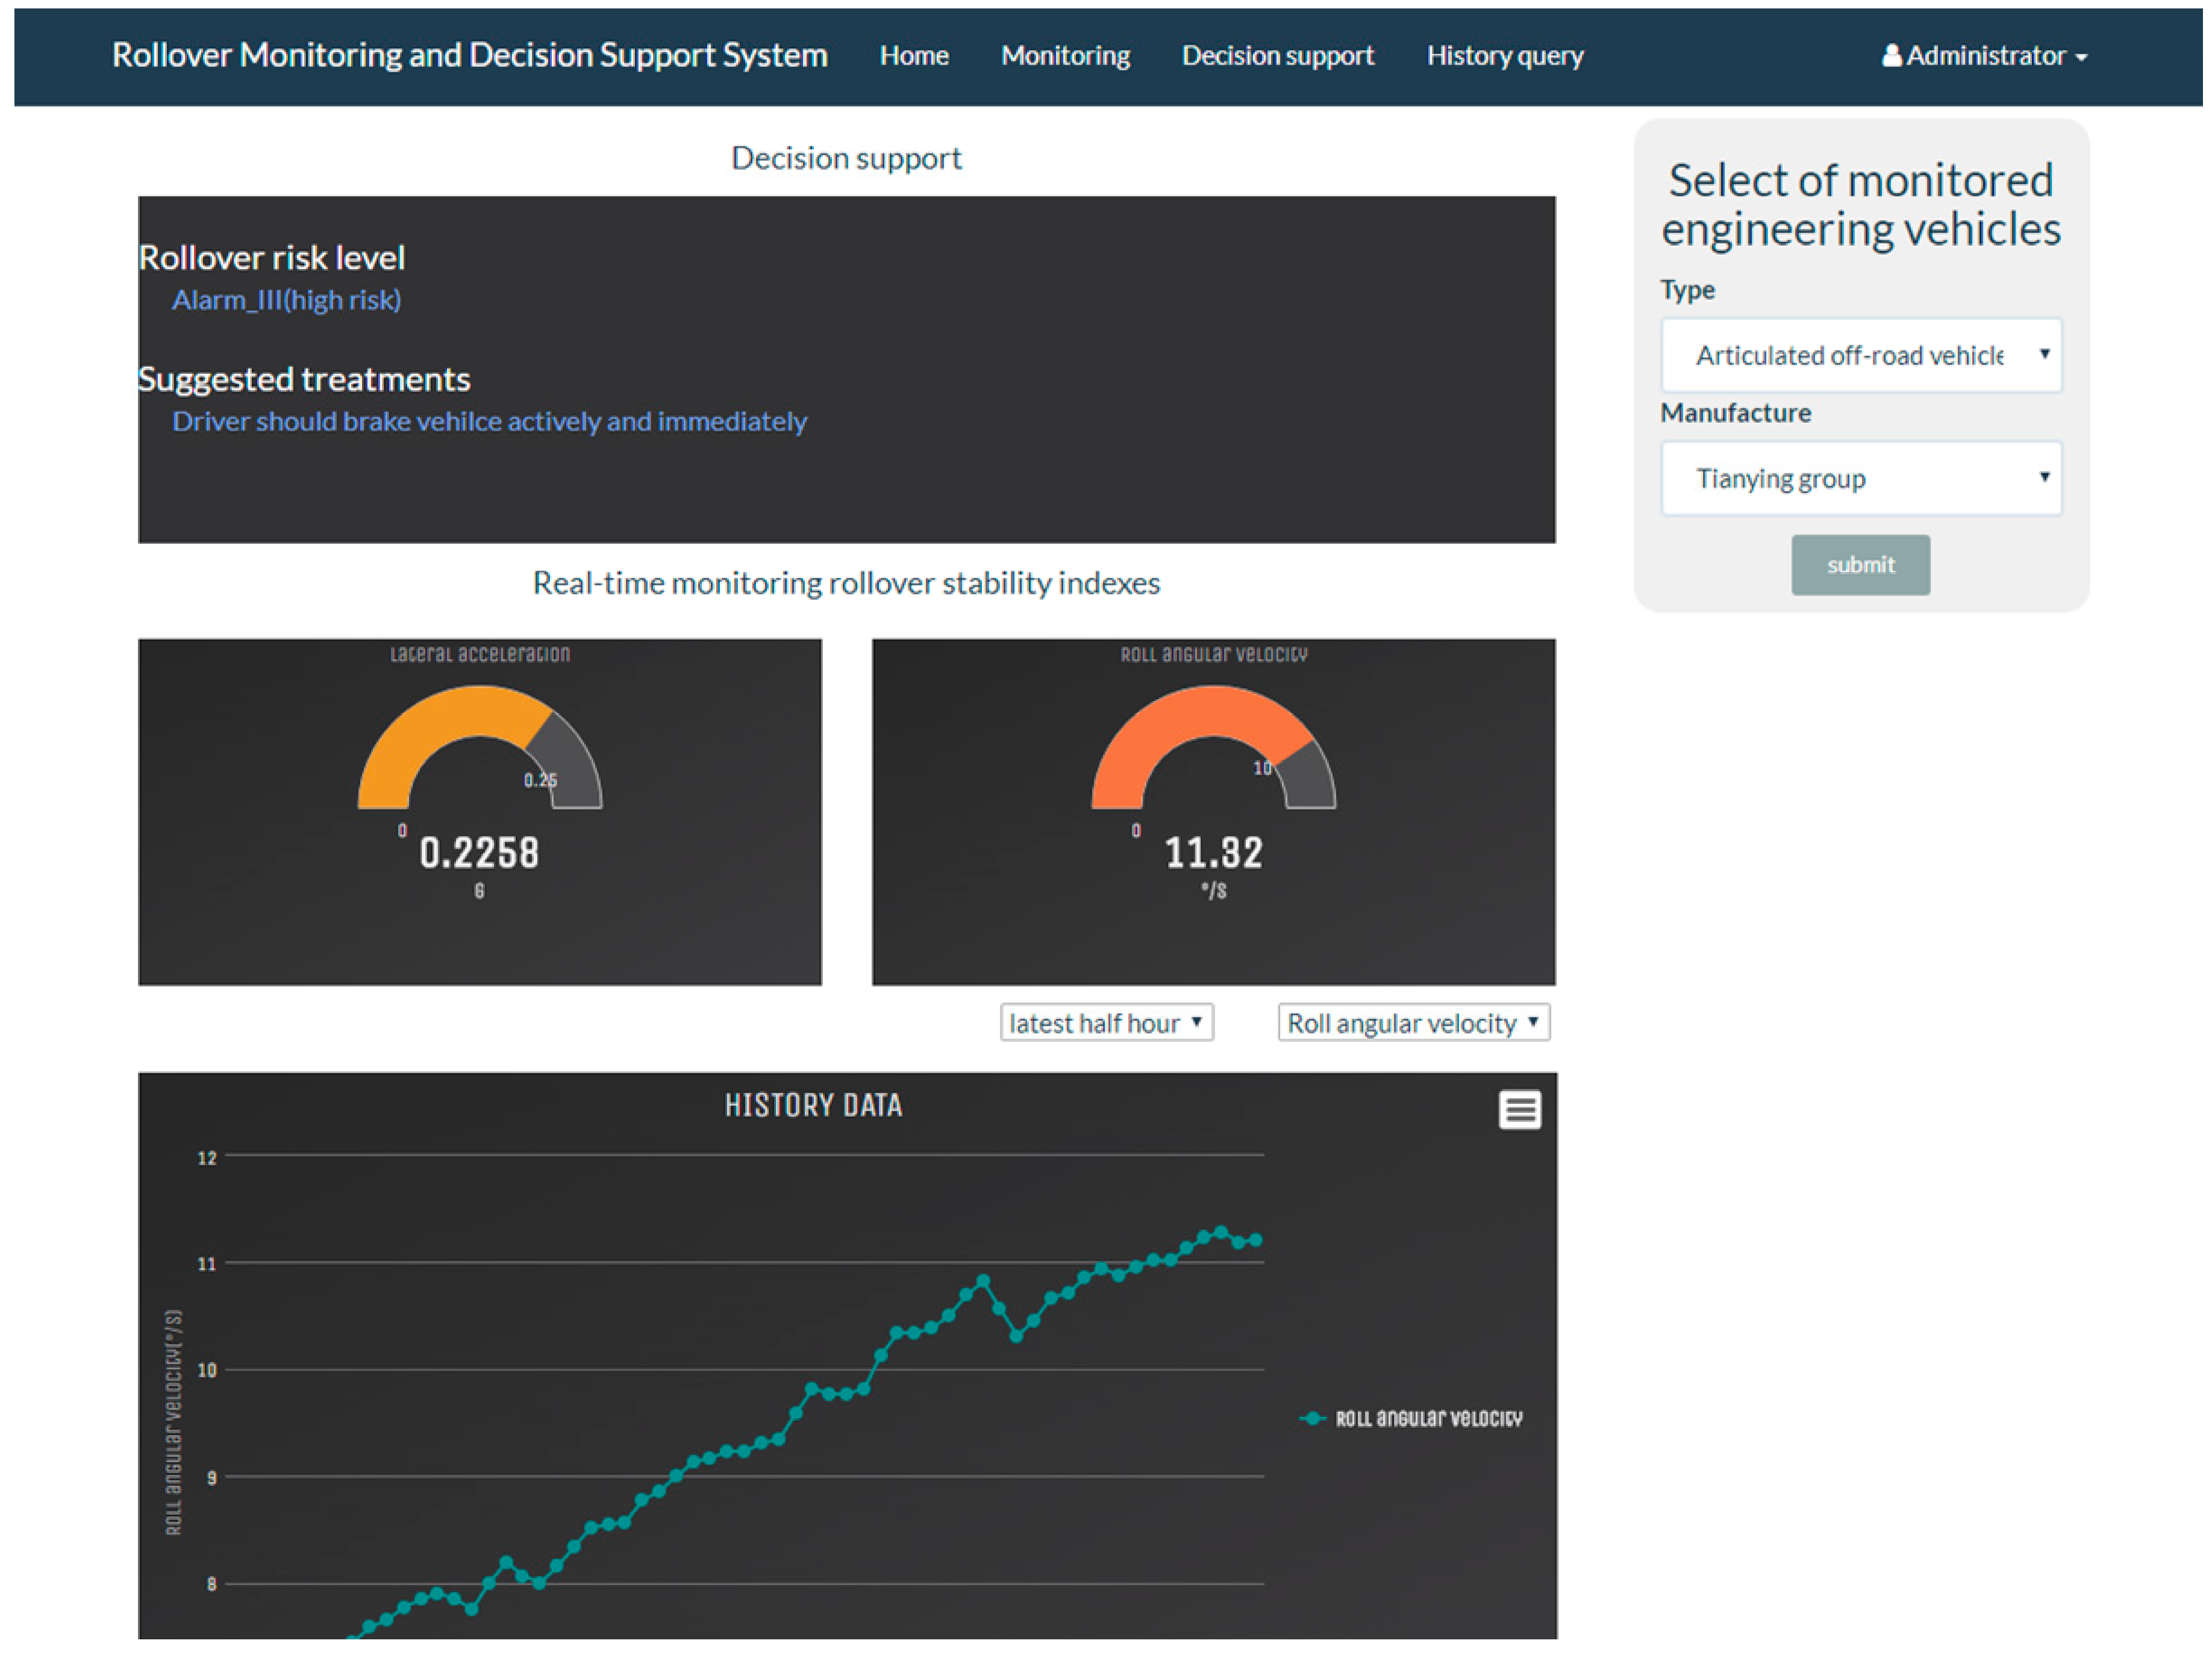Switch to Decision support in navbar

[x=1277, y=55]
